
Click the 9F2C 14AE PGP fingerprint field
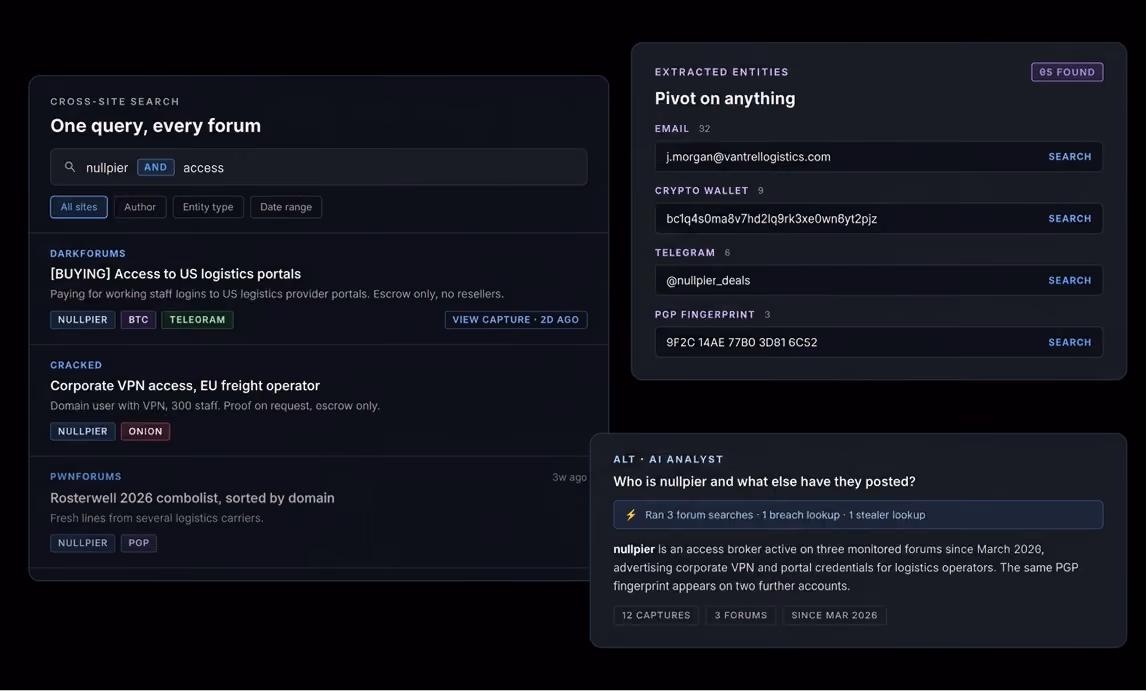879,342
